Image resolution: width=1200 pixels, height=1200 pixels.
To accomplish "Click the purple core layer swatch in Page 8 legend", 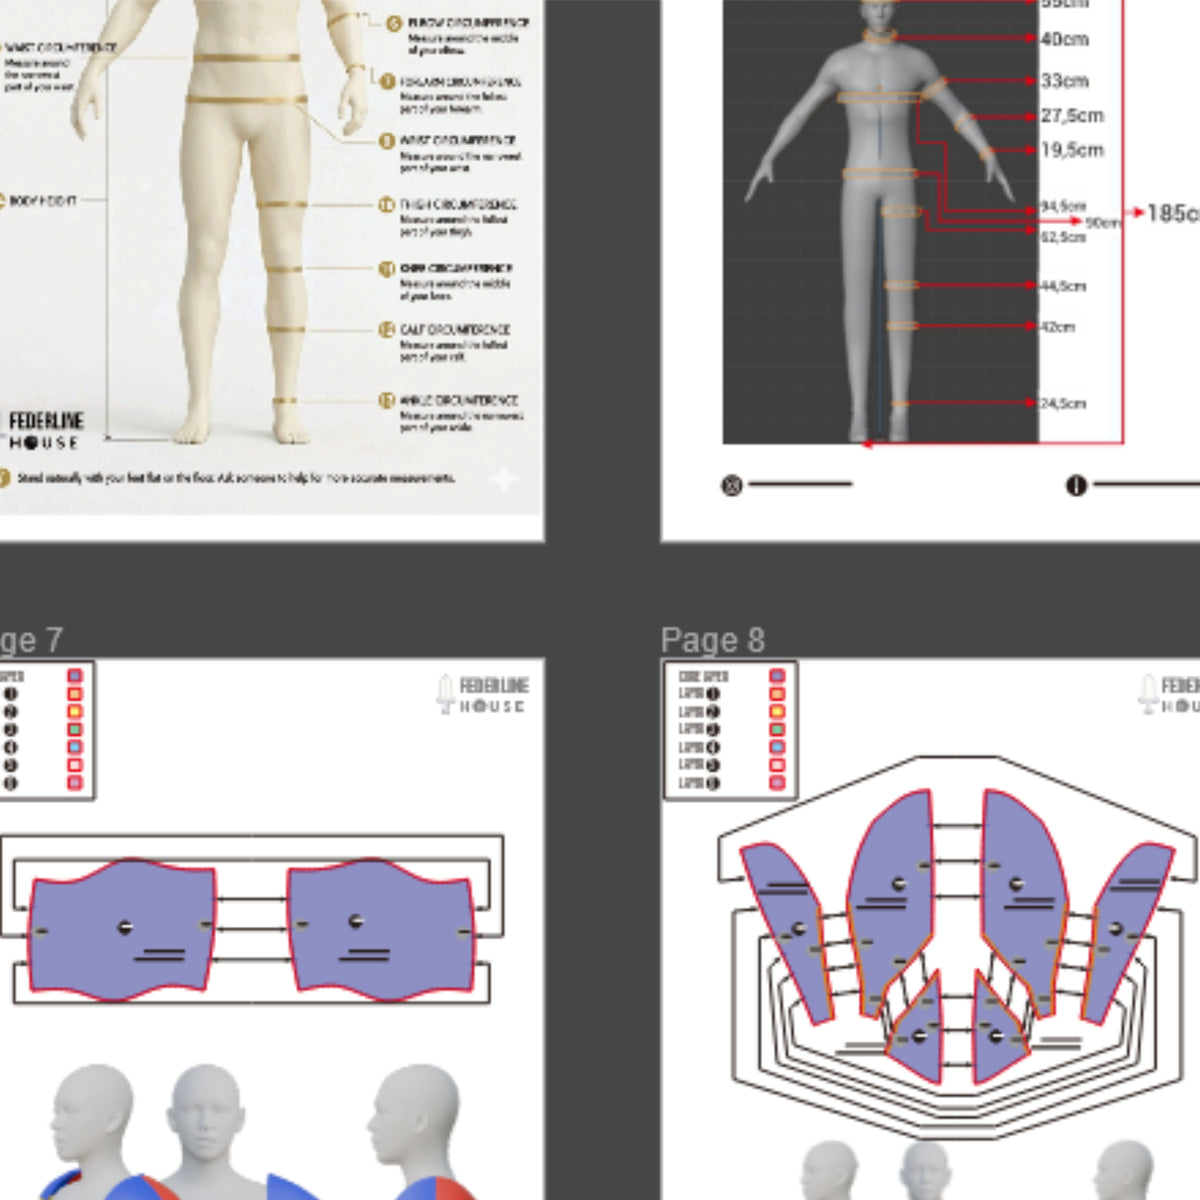I will pos(777,676).
